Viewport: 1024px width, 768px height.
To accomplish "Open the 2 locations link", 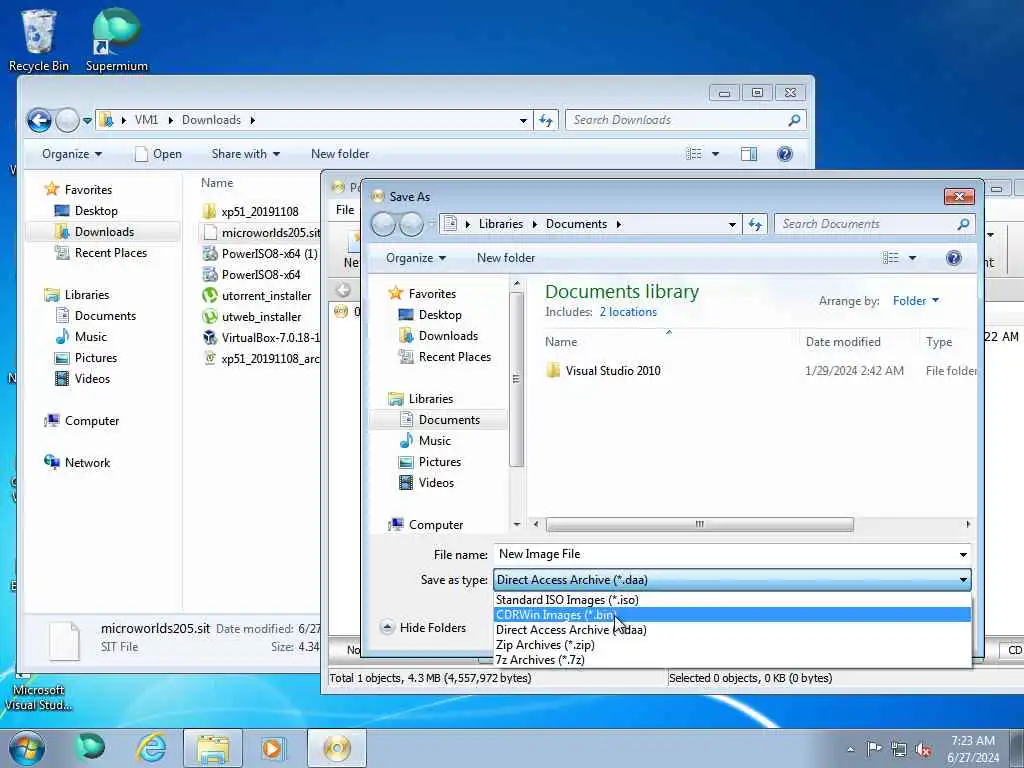I will (x=628, y=312).
